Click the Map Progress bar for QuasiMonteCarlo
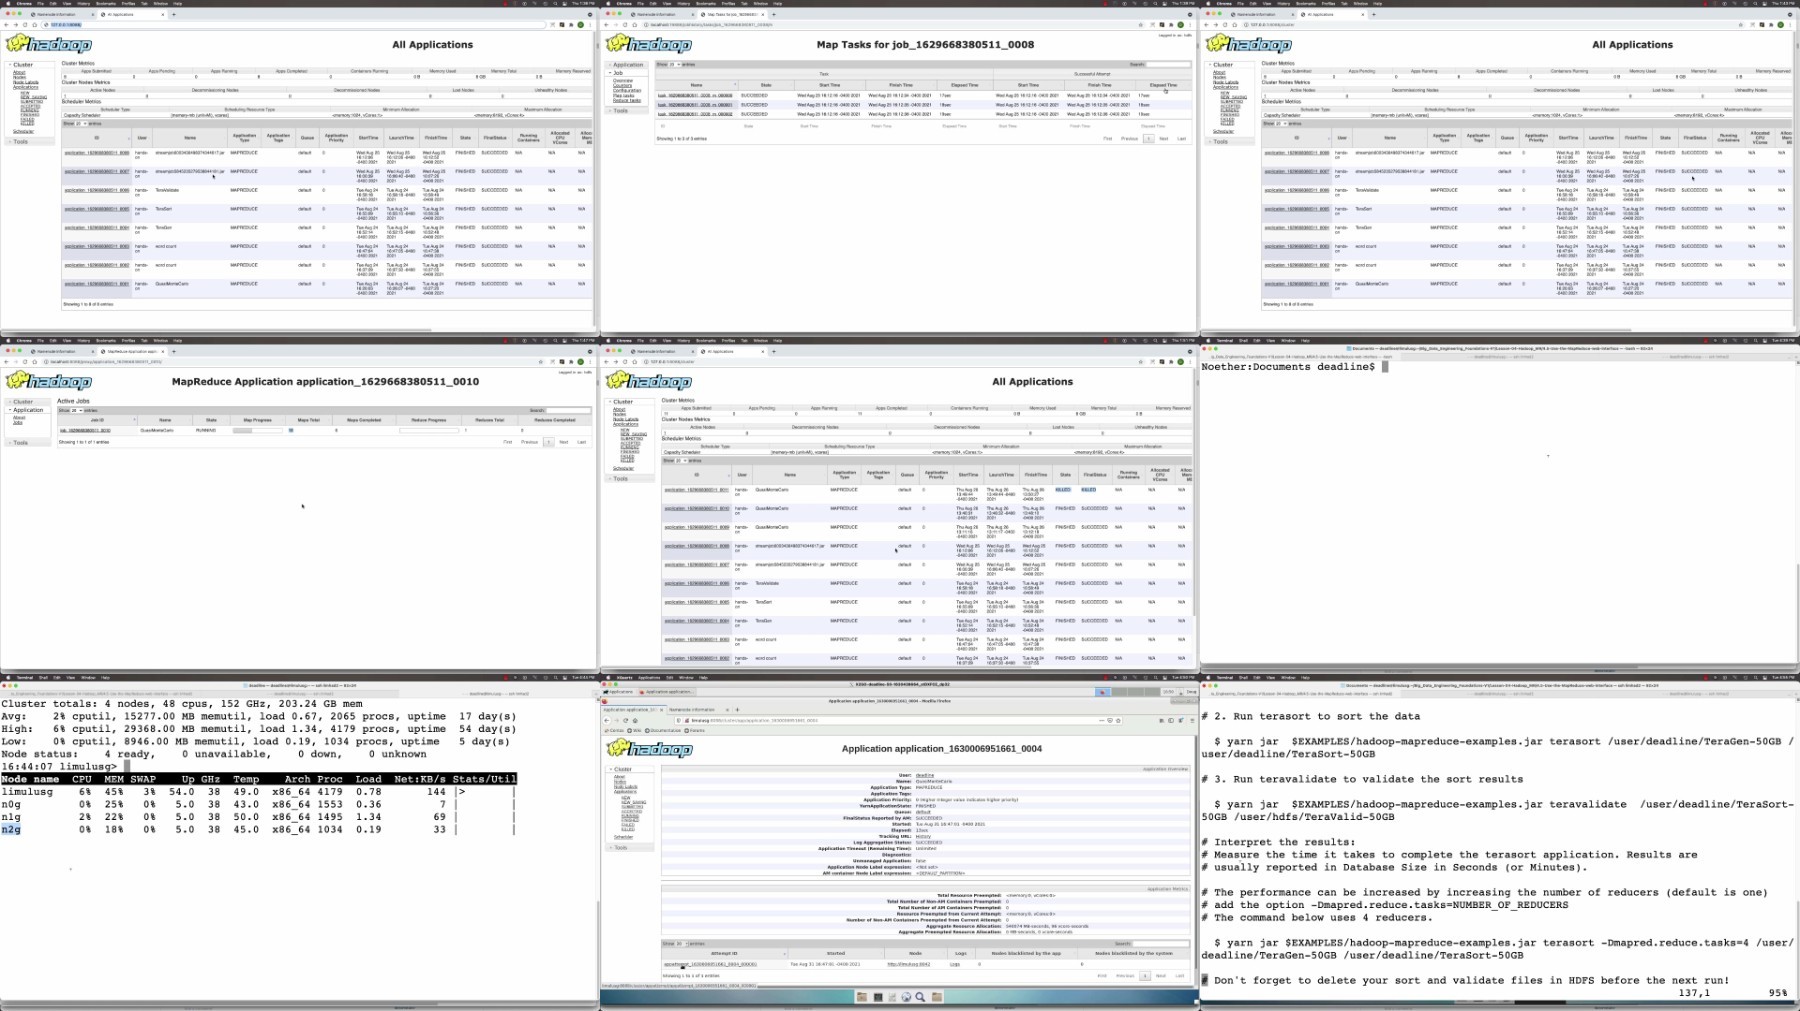1800x1011 pixels. (257, 430)
